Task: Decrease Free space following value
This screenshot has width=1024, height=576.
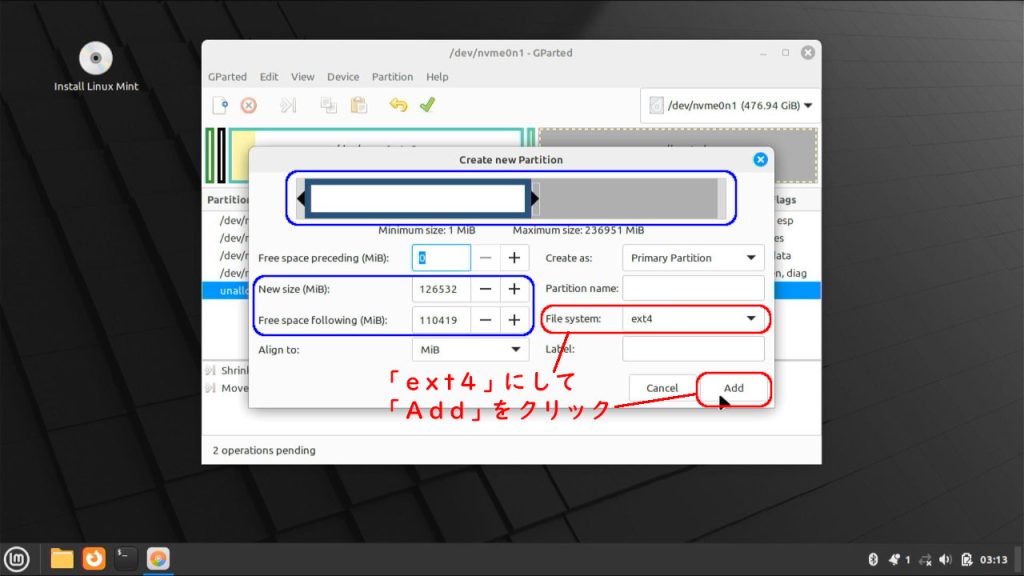Action: tap(485, 320)
